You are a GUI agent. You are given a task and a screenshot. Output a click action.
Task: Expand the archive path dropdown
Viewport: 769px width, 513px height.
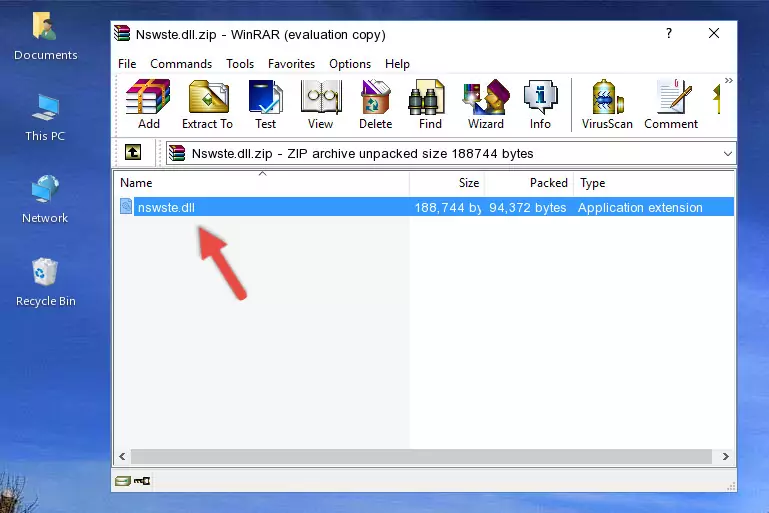coord(727,154)
